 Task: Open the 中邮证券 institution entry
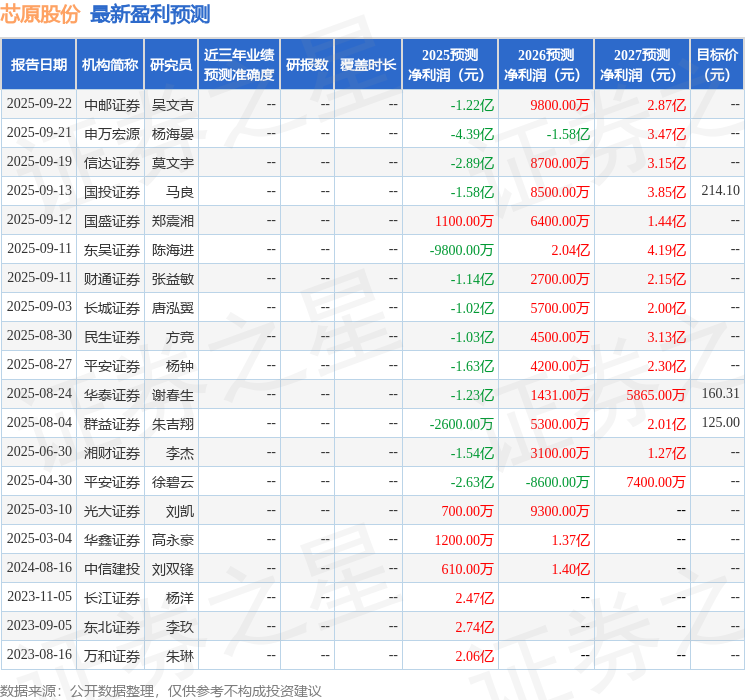(x=112, y=104)
